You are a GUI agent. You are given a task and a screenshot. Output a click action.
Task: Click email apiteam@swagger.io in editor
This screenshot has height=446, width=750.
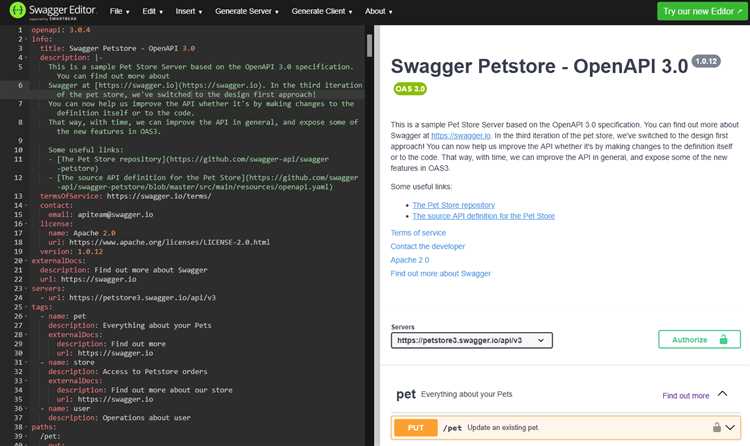point(115,214)
